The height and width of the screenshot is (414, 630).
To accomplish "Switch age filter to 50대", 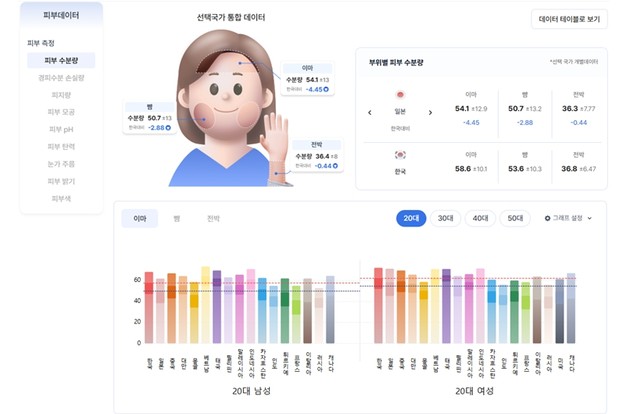I will pos(514,218).
